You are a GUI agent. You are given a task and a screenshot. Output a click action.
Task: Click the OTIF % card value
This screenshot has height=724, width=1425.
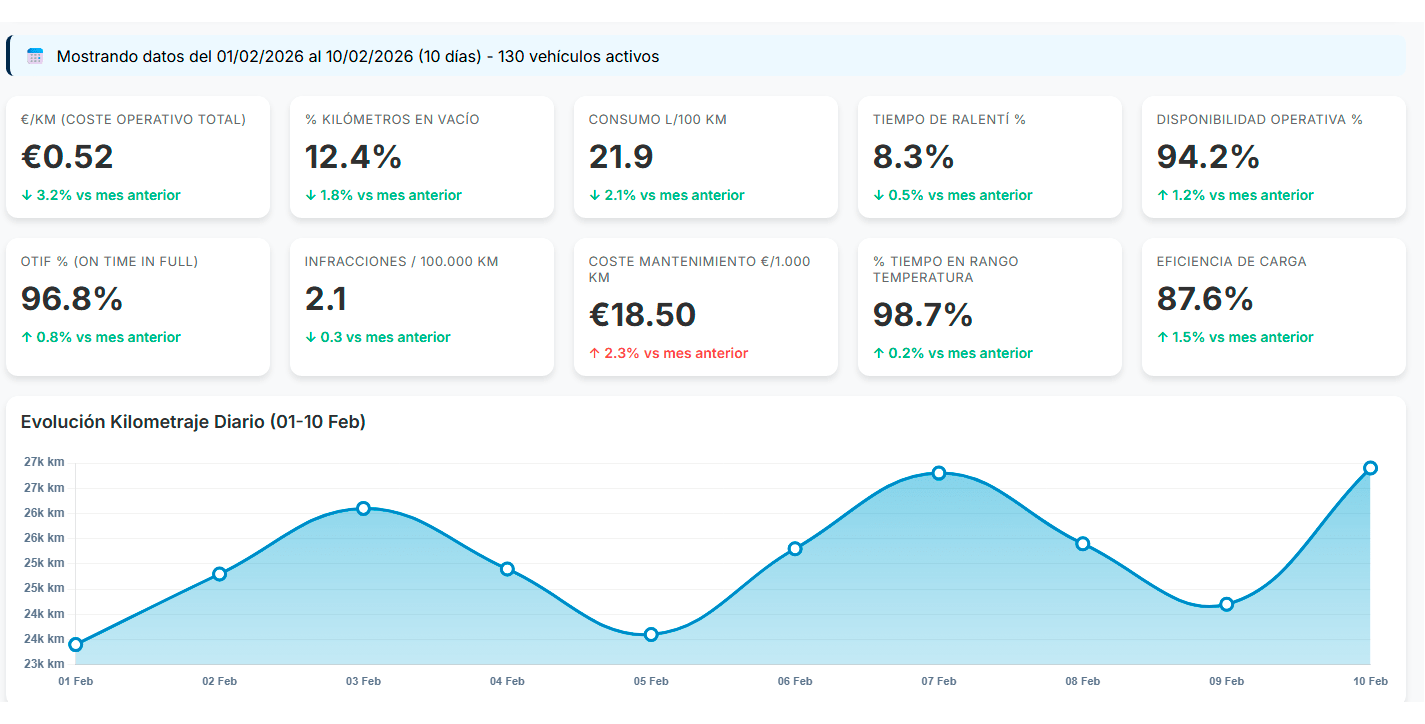tap(72, 299)
